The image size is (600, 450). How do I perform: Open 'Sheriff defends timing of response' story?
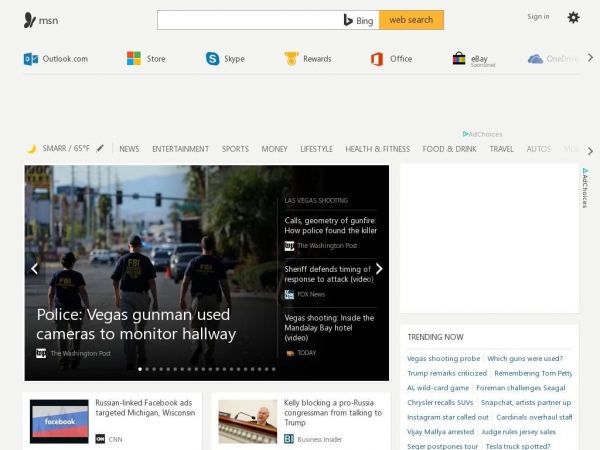pyautogui.click(x=329, y=274)
